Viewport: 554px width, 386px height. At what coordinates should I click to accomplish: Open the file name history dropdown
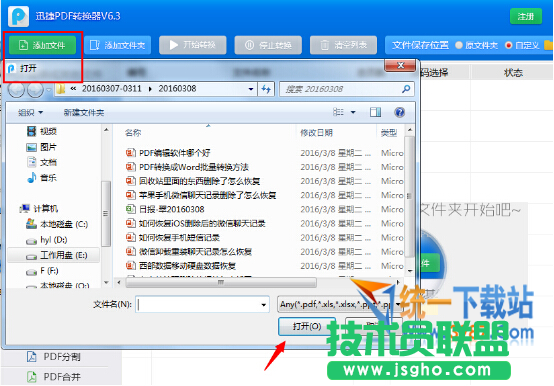point(264,305)
